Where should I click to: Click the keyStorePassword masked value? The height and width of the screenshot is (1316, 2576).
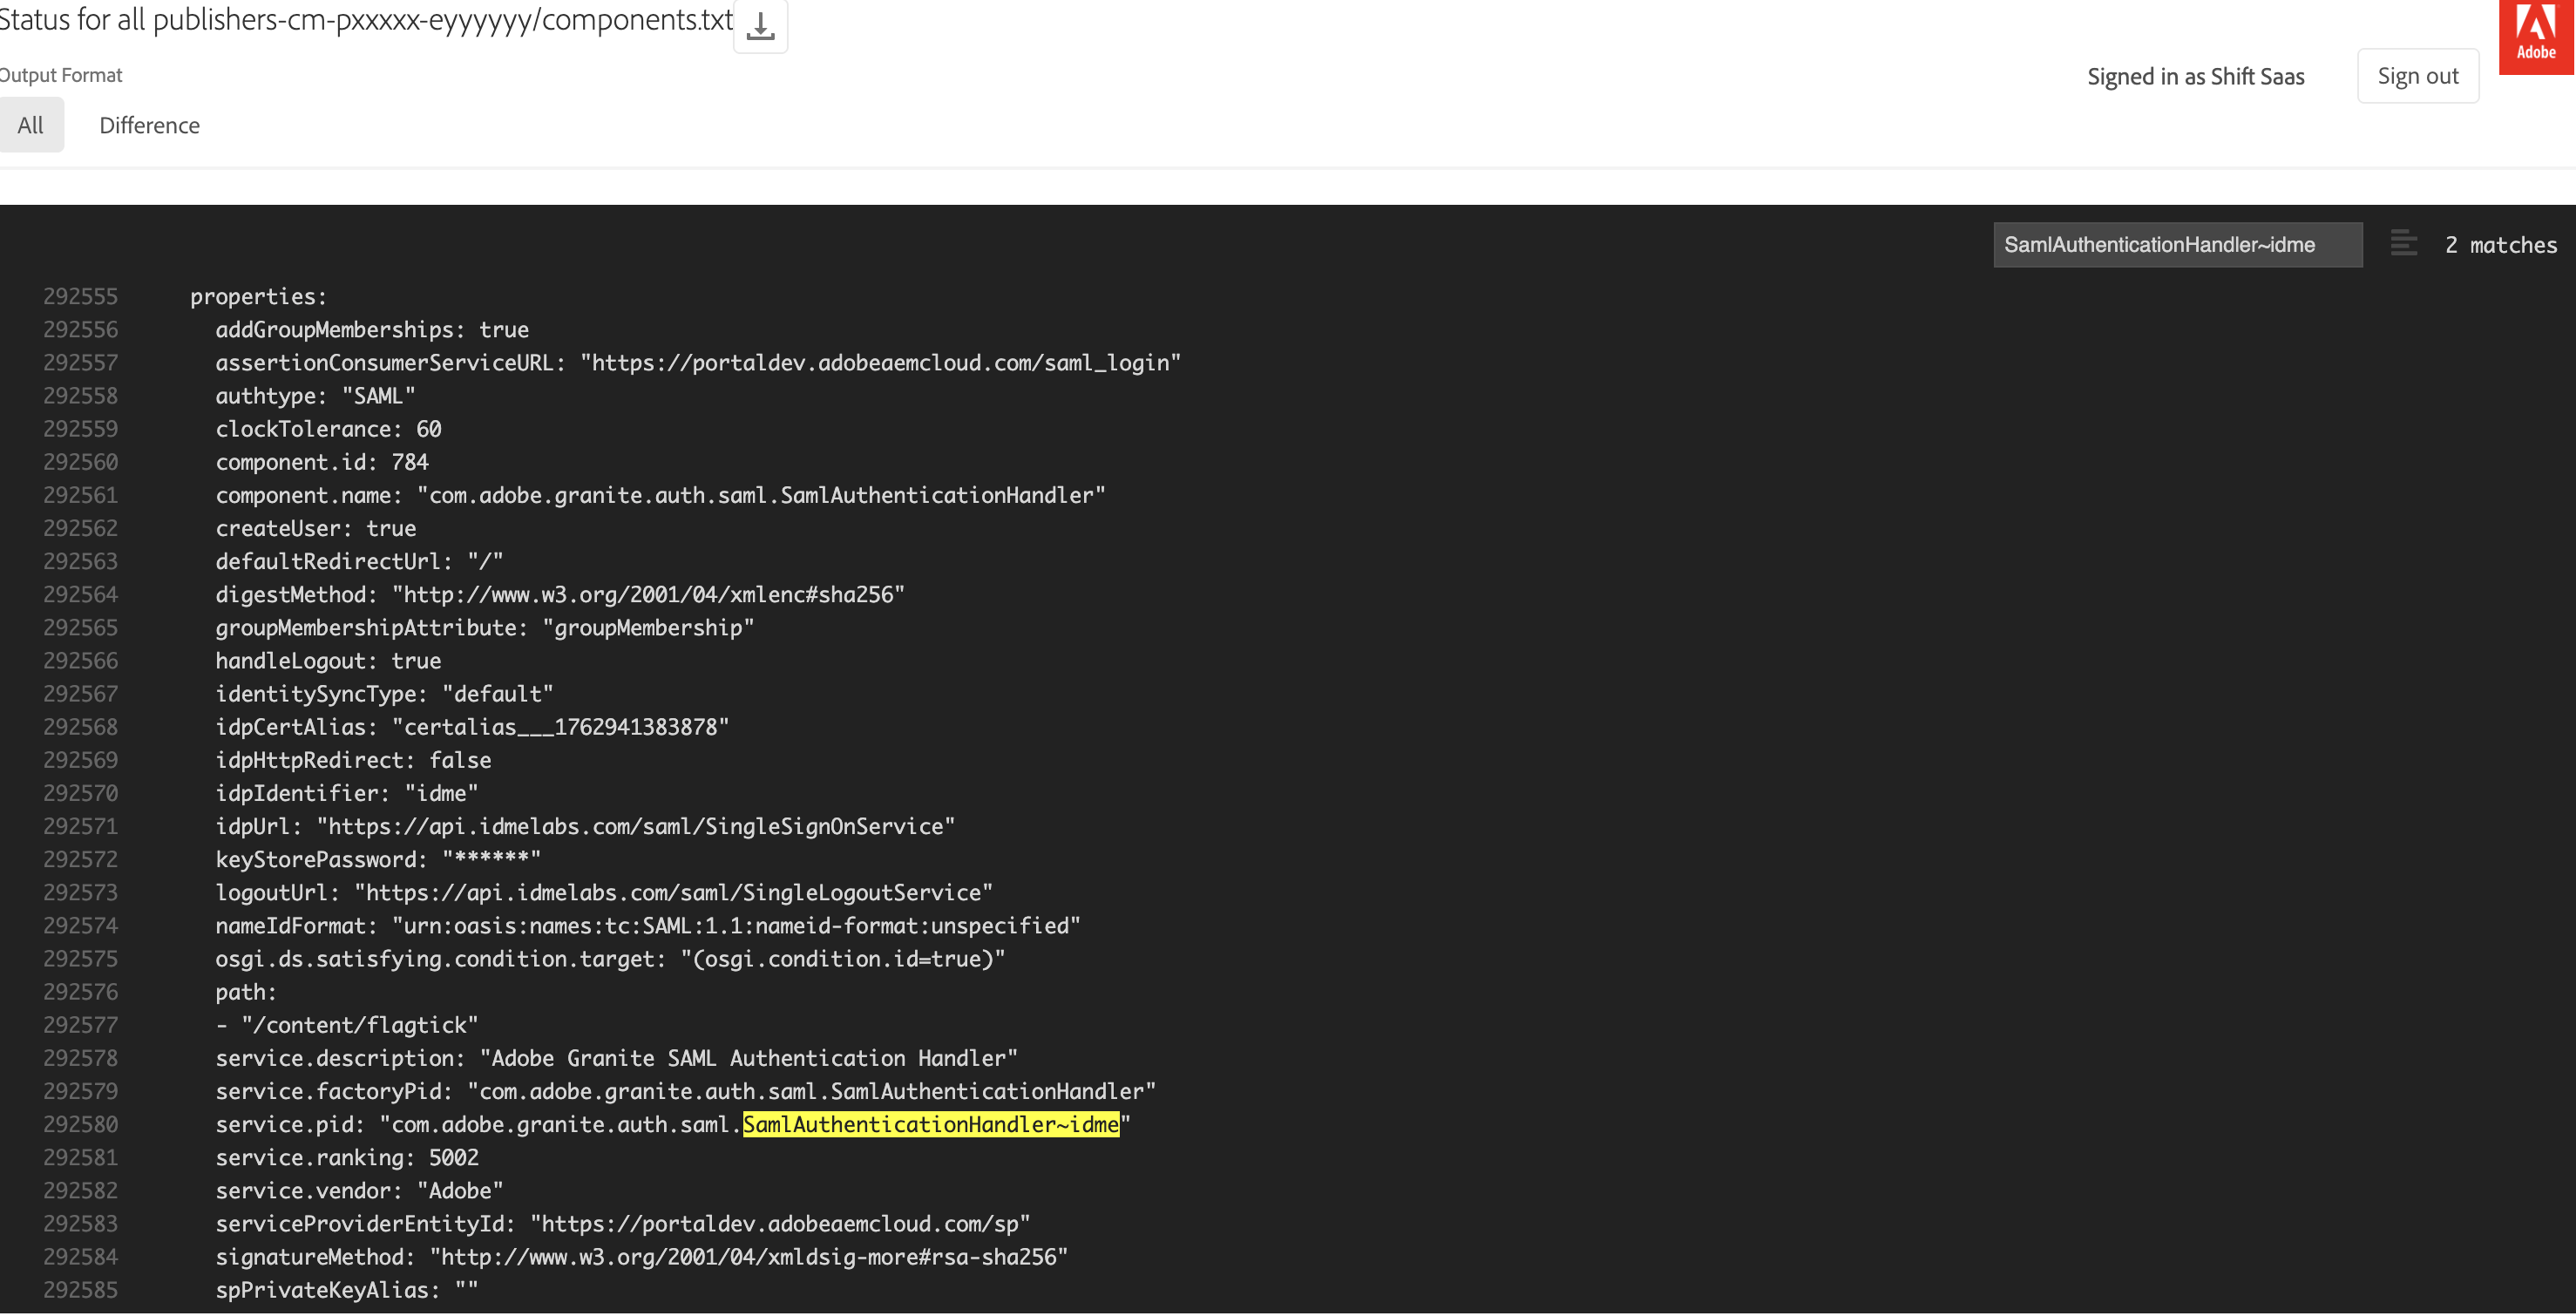491,859
